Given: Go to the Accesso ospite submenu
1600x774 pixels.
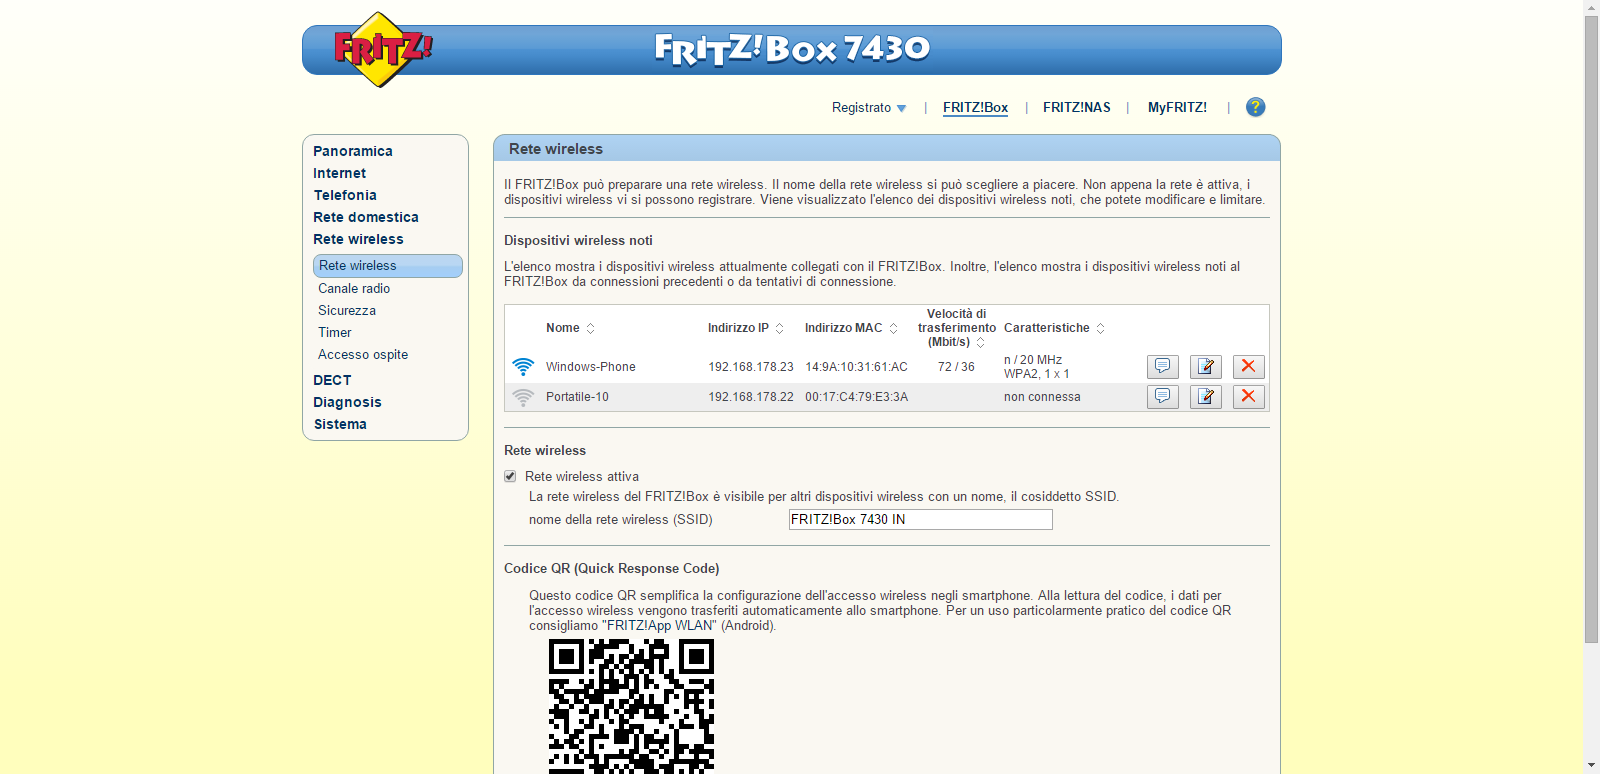Looking at the screenshot, I should coord(363,354).
